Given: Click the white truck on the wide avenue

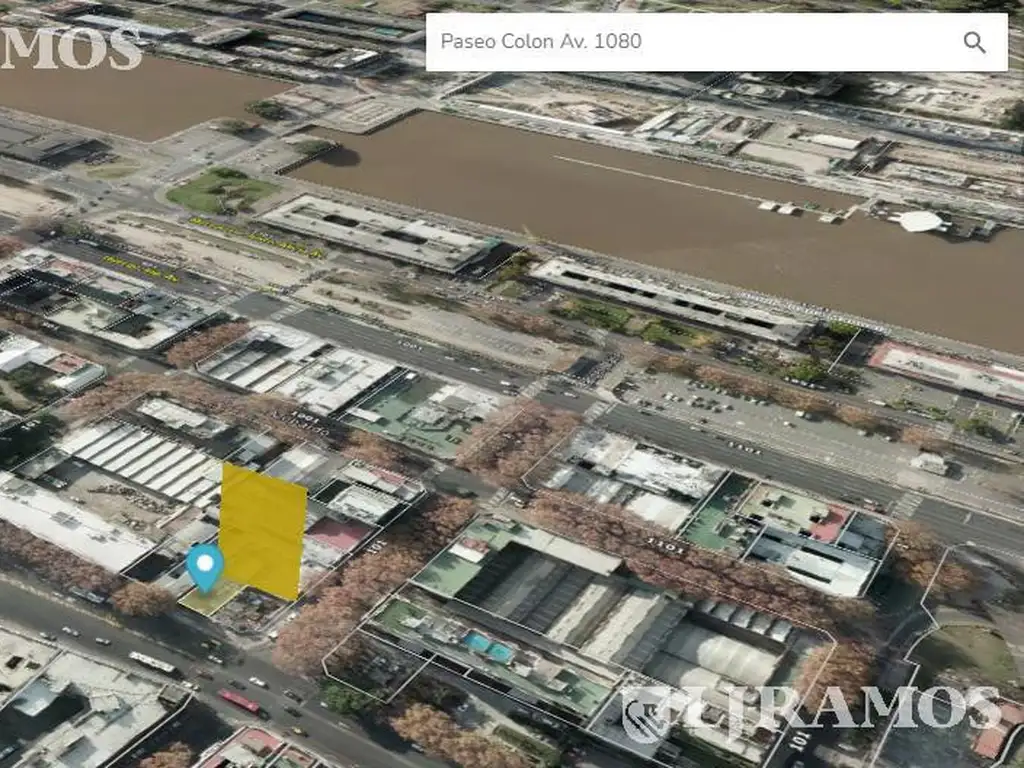Looking at the screenshot, I should [x=930, y=463].
